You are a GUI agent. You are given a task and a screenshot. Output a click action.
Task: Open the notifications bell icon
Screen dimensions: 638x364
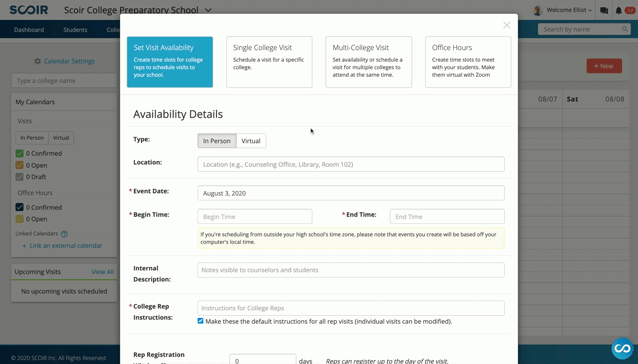(x=618, y=11)
